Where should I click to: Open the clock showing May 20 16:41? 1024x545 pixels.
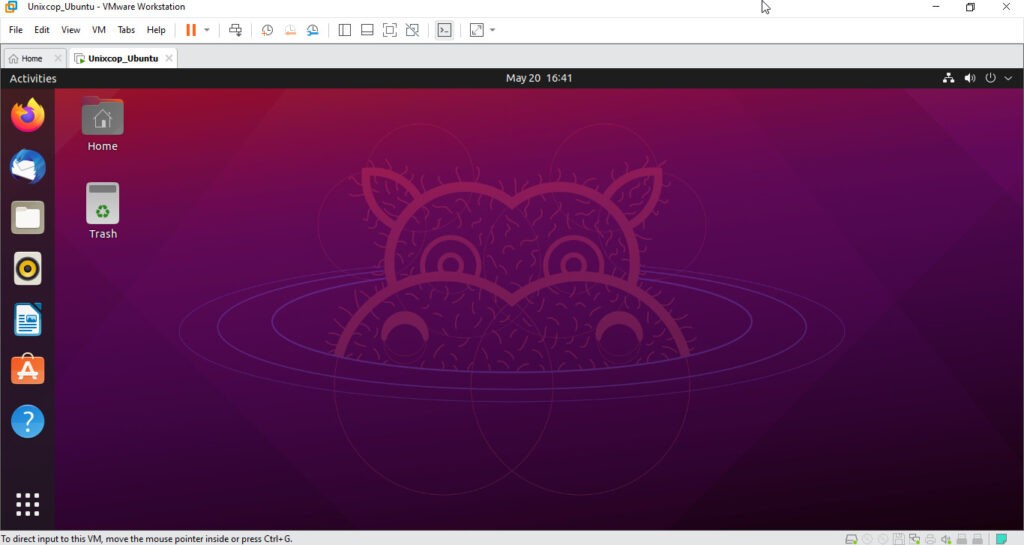pyautogui.click(x=539, y=78)
